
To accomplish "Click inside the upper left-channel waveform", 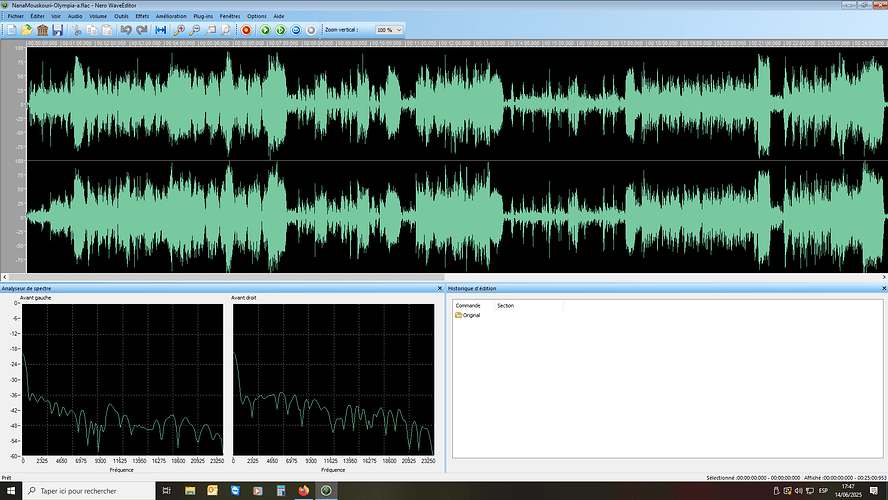I will coord(456,104).
